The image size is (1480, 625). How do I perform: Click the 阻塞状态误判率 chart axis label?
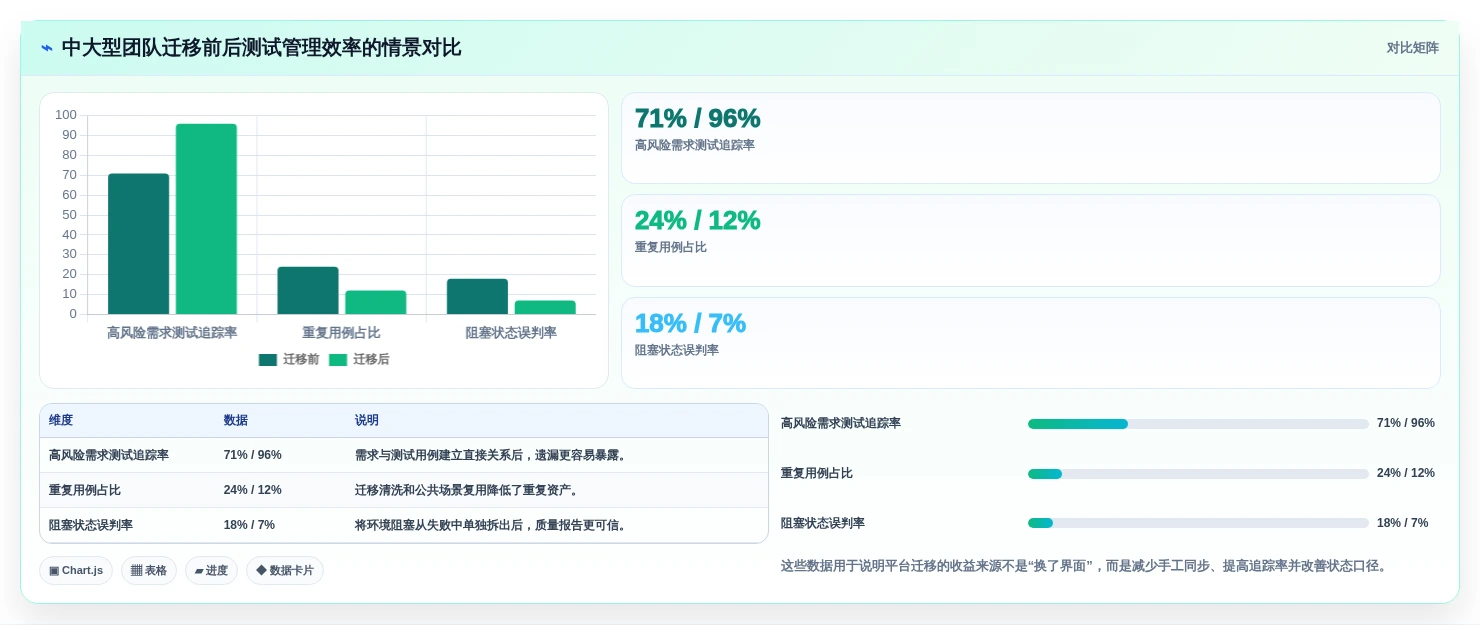coord(511,333)
